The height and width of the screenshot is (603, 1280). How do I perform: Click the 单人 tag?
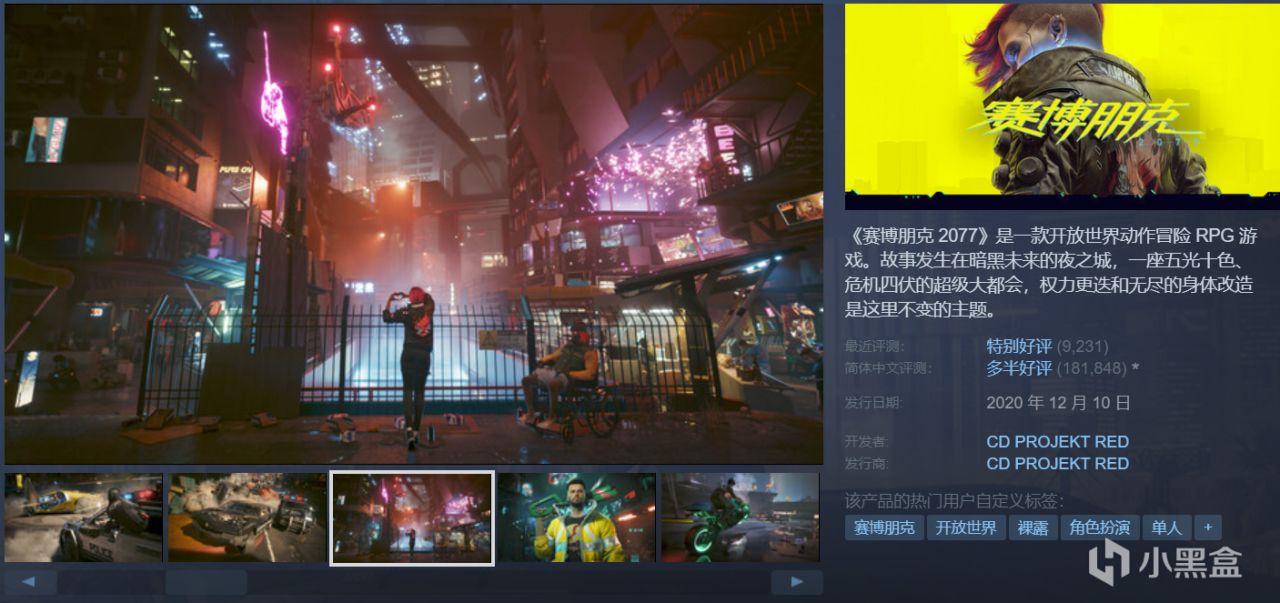tap(1167, 527)
